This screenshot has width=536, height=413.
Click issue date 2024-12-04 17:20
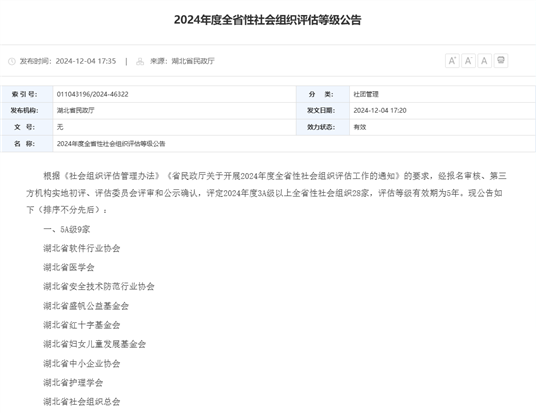tap(380, 110)
